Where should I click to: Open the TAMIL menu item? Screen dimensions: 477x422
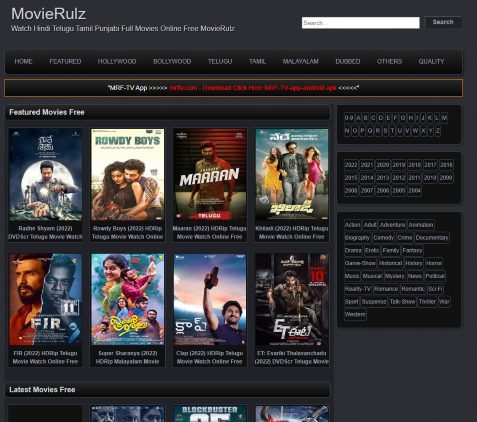pyautogui.click(x=257, y=61)
